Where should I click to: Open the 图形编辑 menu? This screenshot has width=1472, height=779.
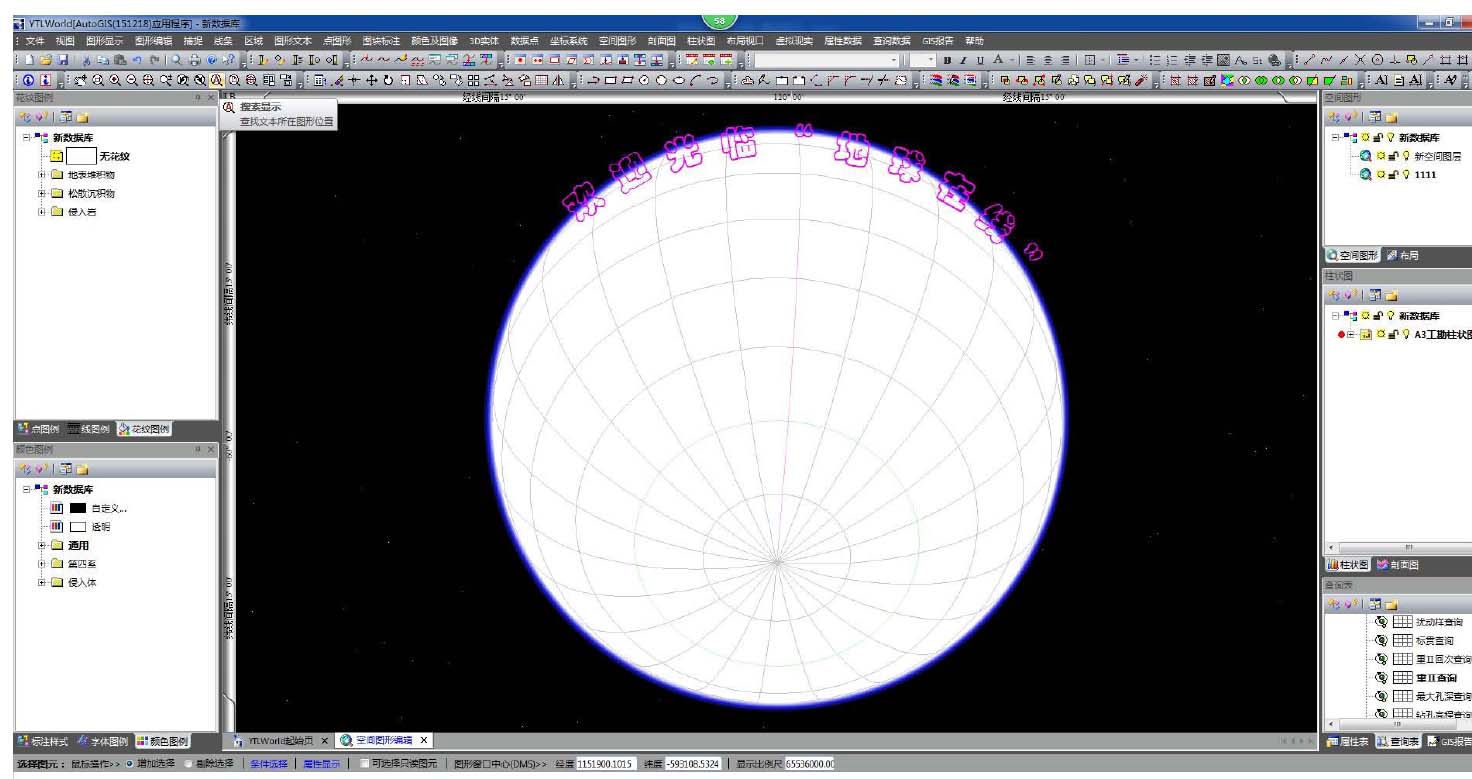[153, 41]
